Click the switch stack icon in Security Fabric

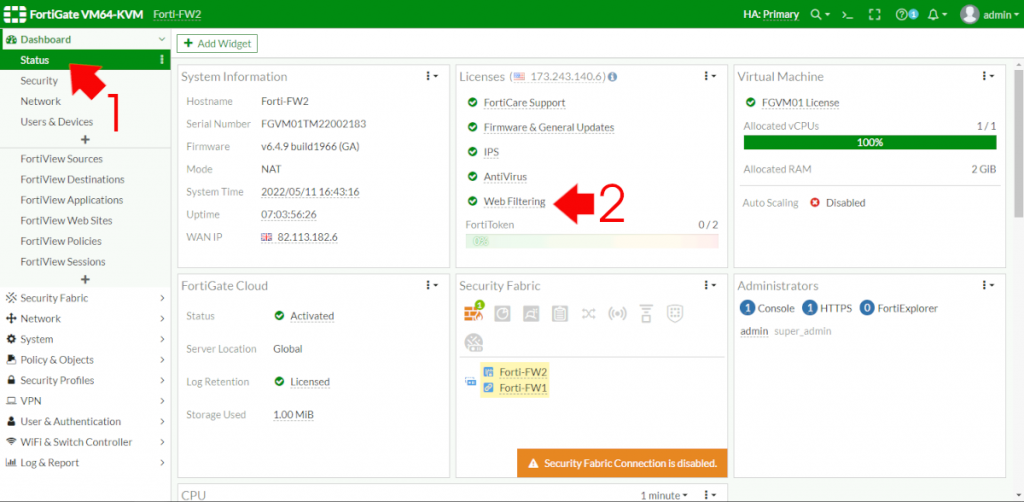tap(646, 313)
